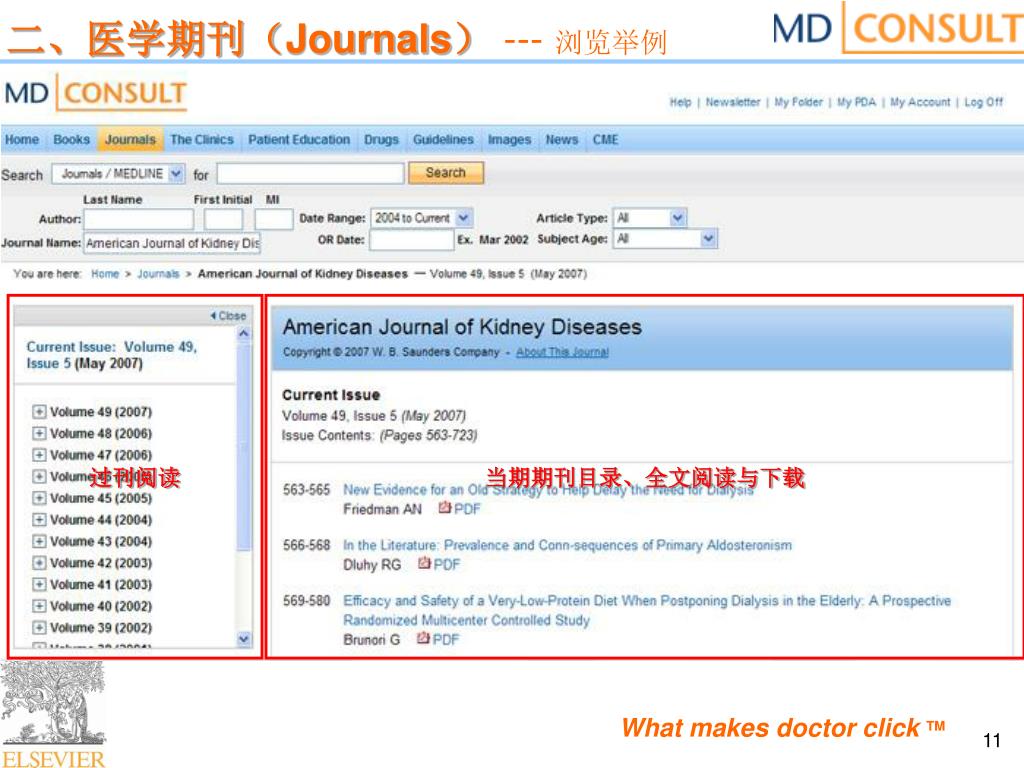1024x768 pixels.
Task: Open the CME tab
Action: point(605,140)
